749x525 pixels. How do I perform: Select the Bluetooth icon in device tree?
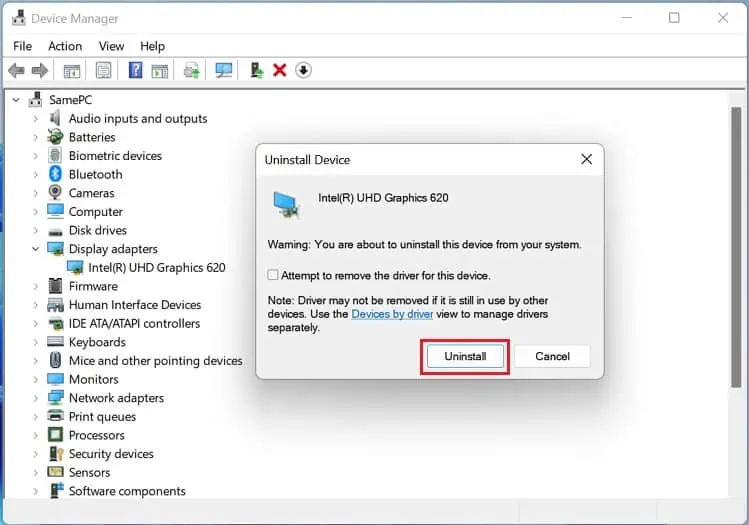click(x=57, y=174)
